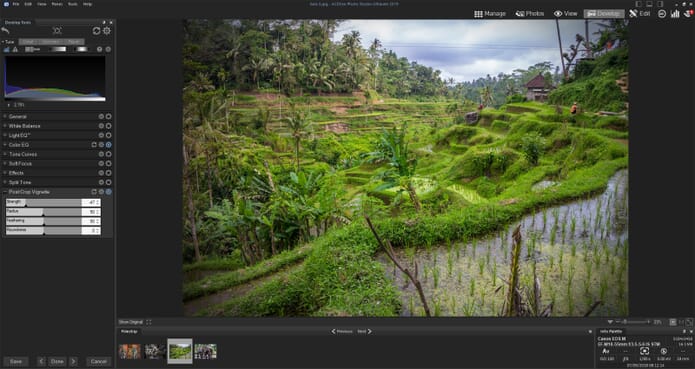Open the Manage mode grid

[x=490, y=14]
